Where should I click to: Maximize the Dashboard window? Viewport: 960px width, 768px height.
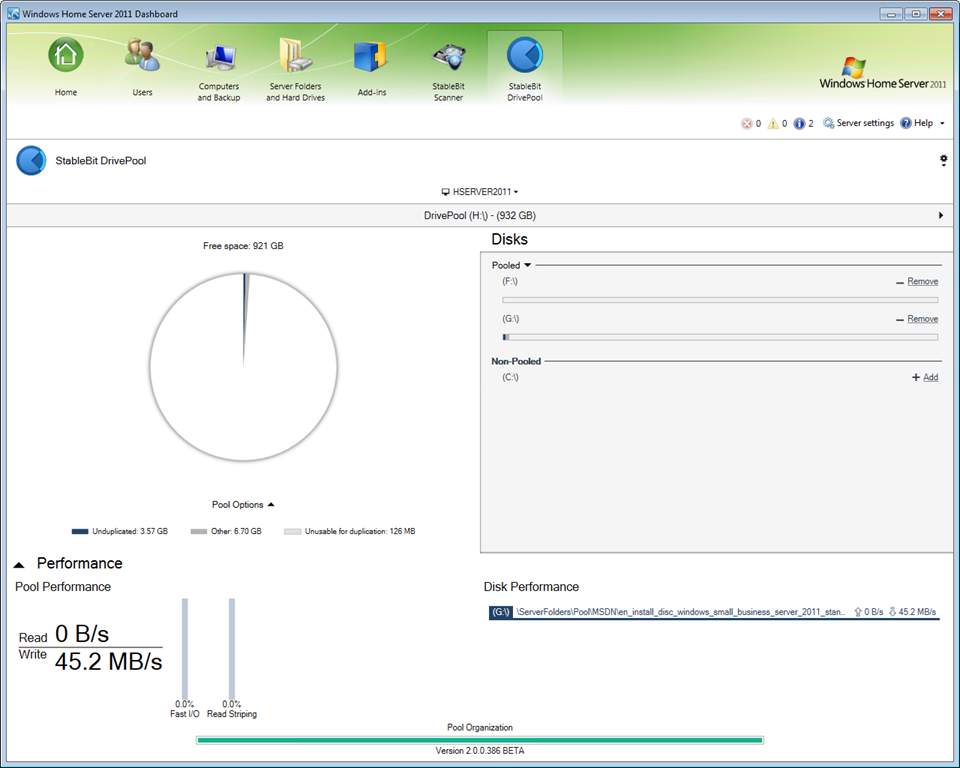[916, 13]
